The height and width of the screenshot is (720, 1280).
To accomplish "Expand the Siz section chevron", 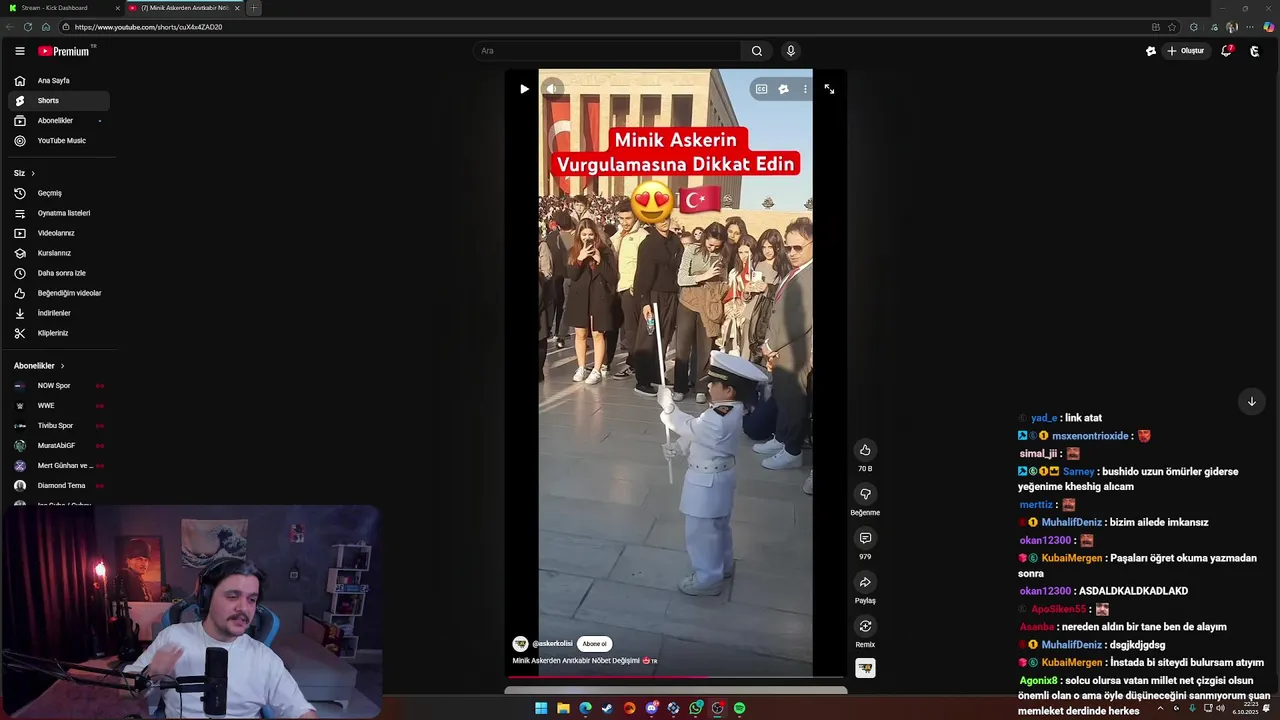I will [33, 173].
